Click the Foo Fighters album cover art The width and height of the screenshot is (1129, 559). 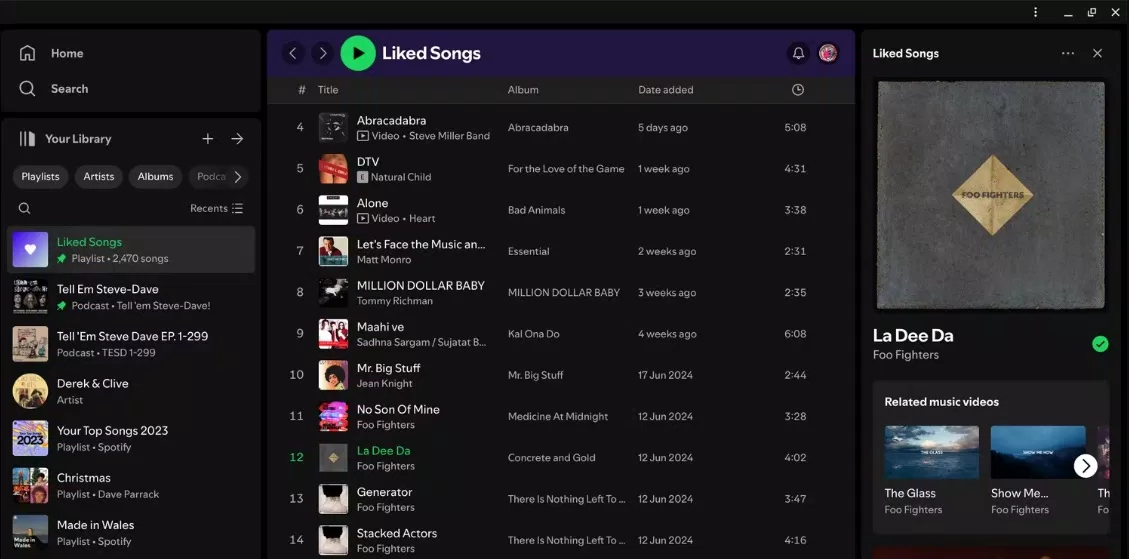tap(991, 195)
